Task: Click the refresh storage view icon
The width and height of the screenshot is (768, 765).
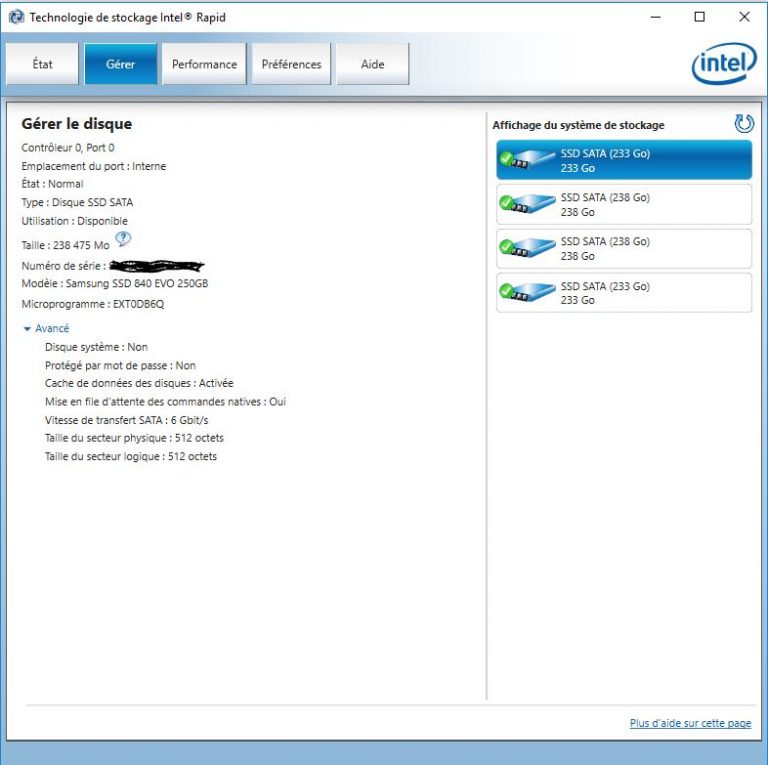Action: tap(743, 124)
